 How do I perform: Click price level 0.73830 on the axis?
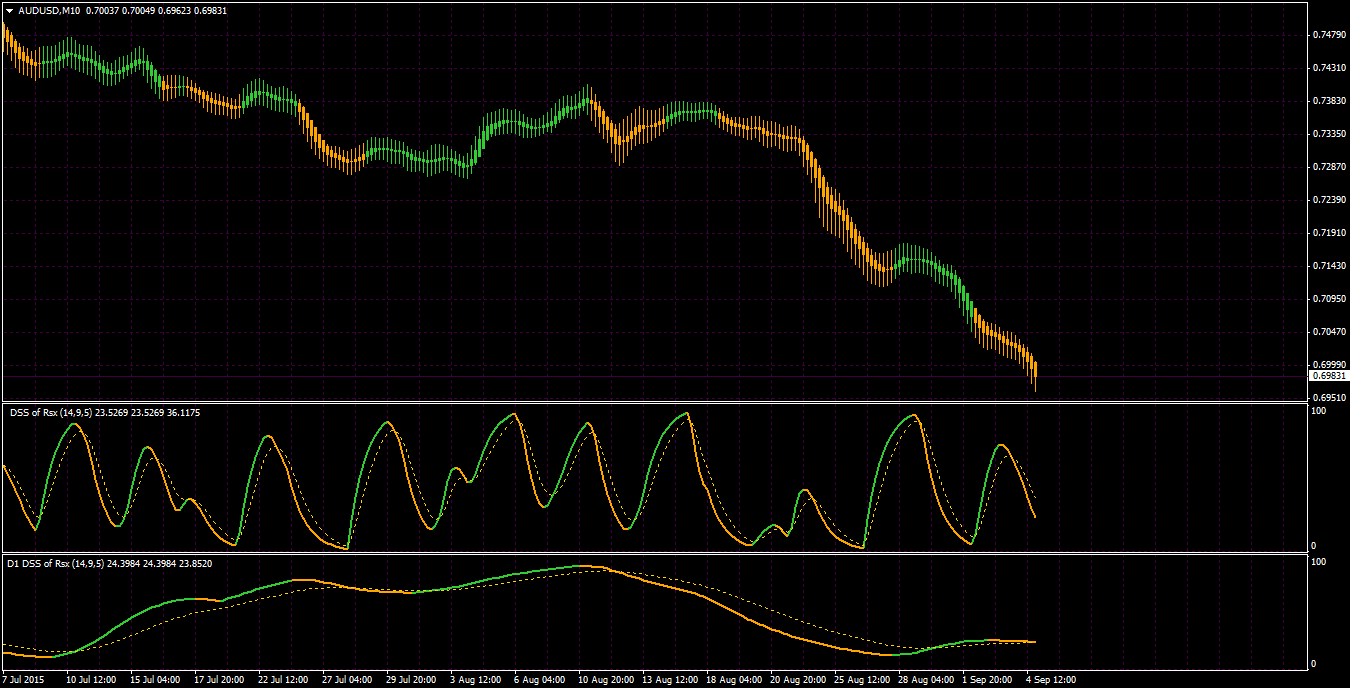point(1328,101)
